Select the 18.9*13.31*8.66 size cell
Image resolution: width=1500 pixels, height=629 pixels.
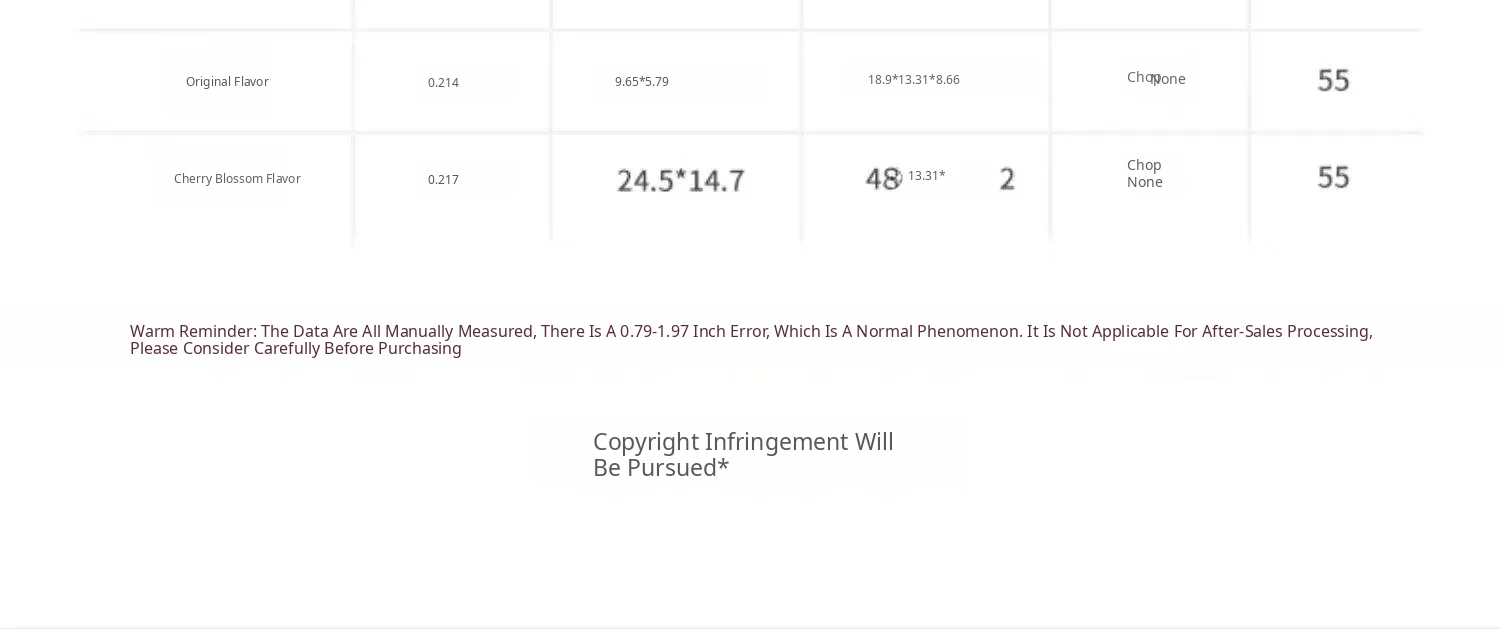point(913,80)
